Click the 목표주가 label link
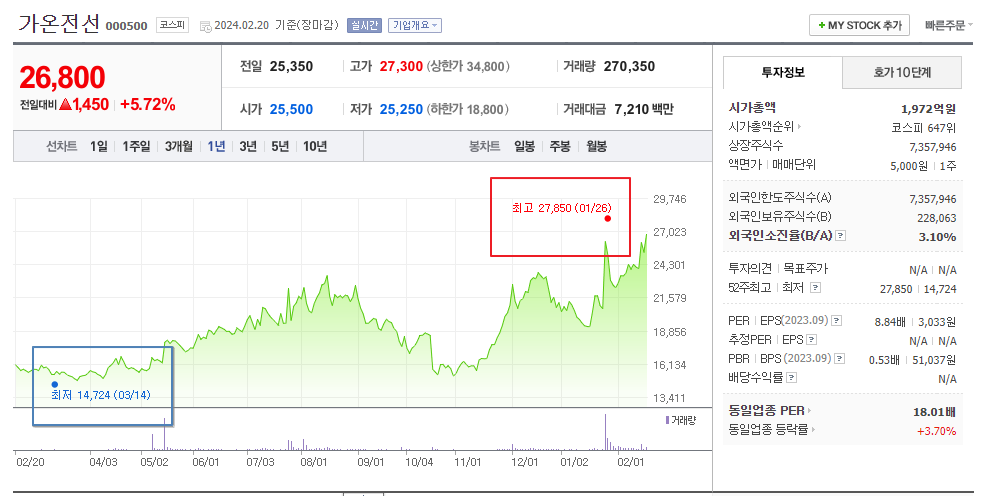 (805, 269)
